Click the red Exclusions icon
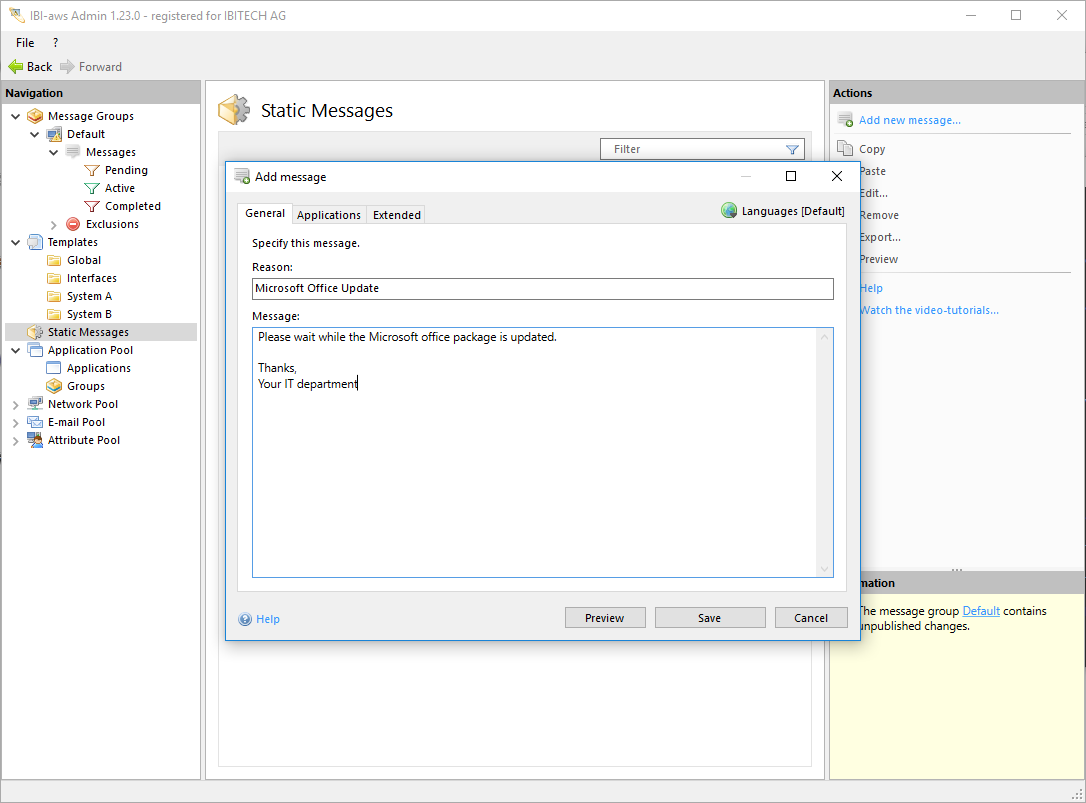The width and height of the screenshot is (1086, 803). point(73,225)
